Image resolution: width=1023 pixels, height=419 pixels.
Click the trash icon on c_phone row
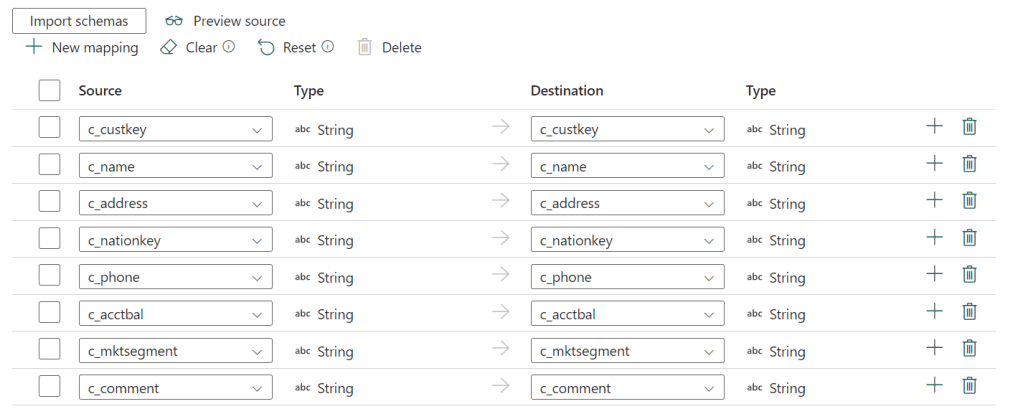click(x=969, y=274)
